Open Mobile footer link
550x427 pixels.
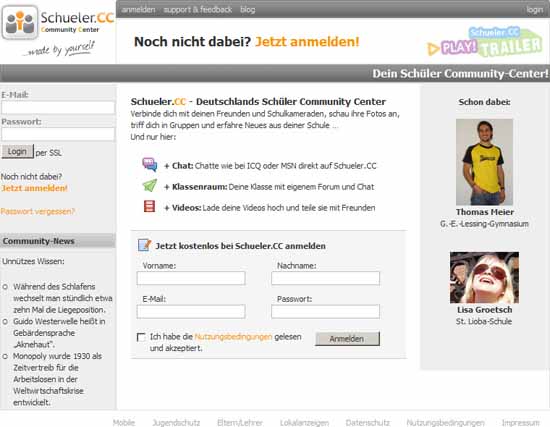click(124, 423)
